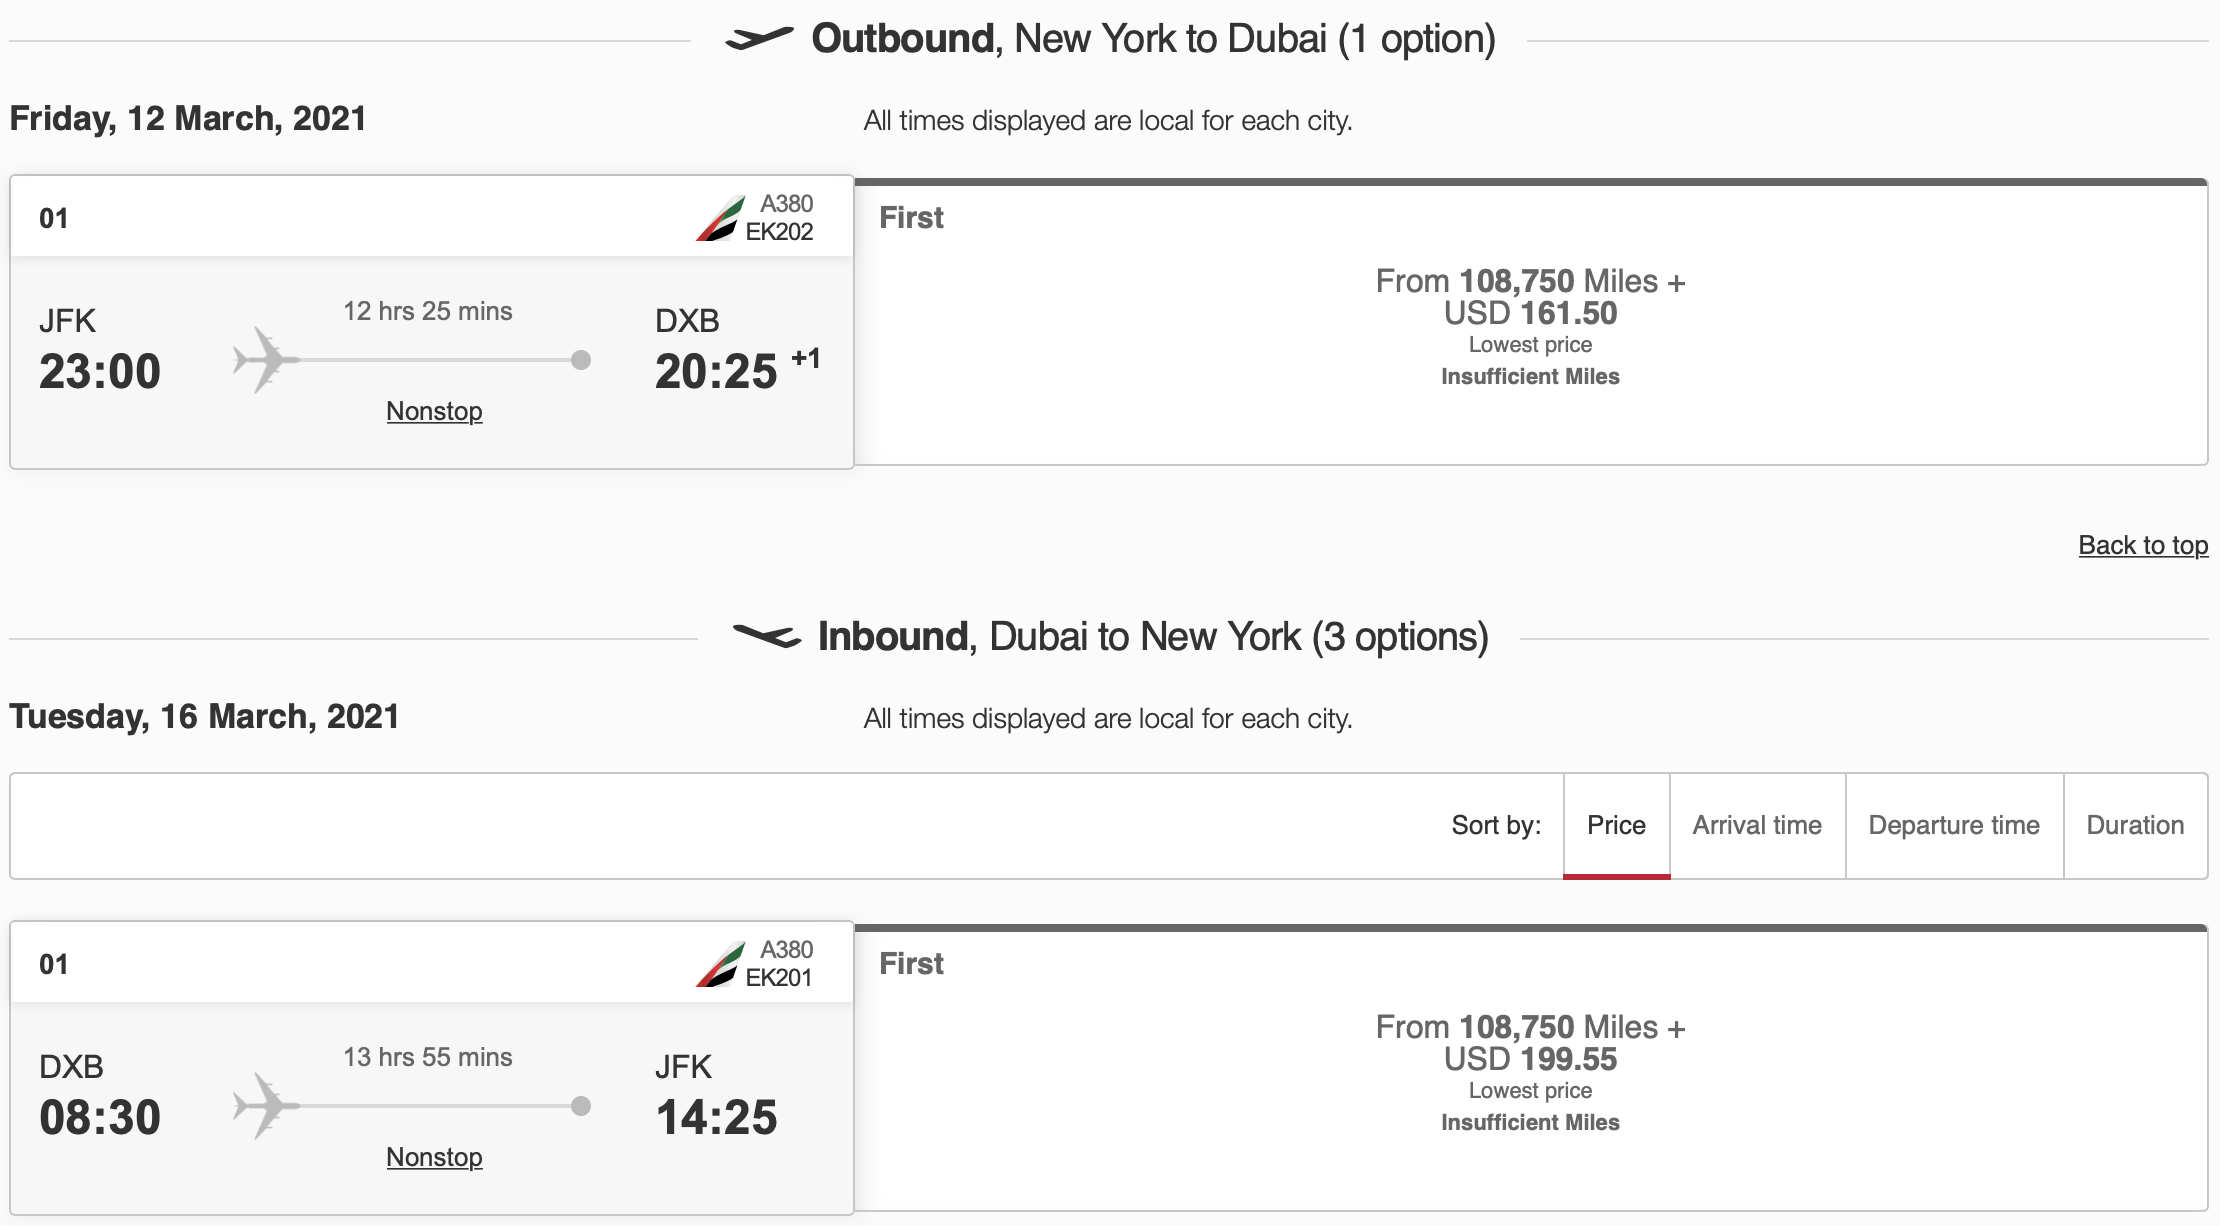Sort inbound flights by Departure time

pos(1953,825)
